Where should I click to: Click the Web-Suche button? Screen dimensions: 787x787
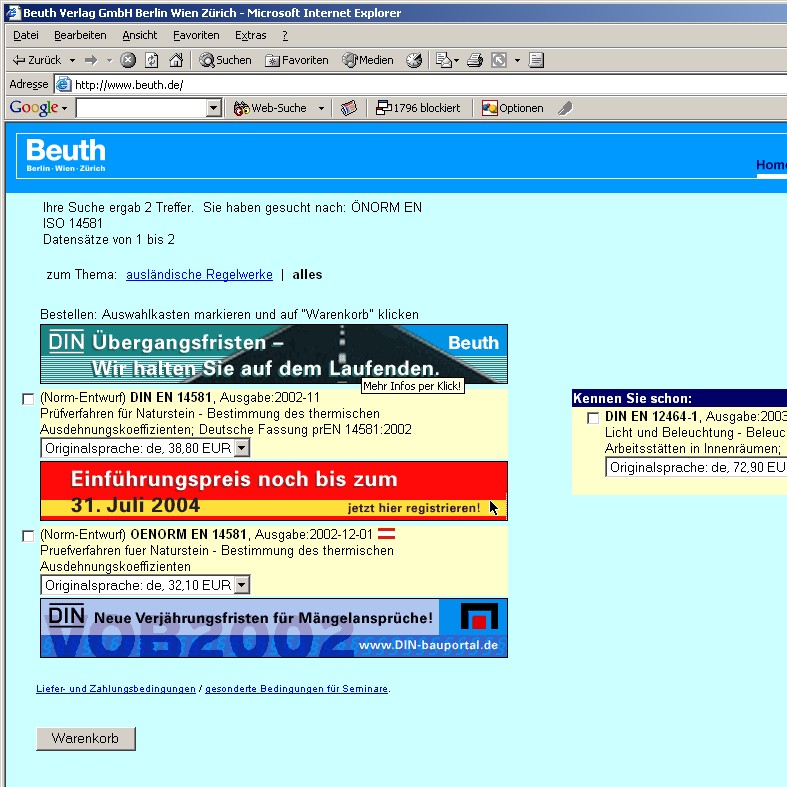coord(270,108)
